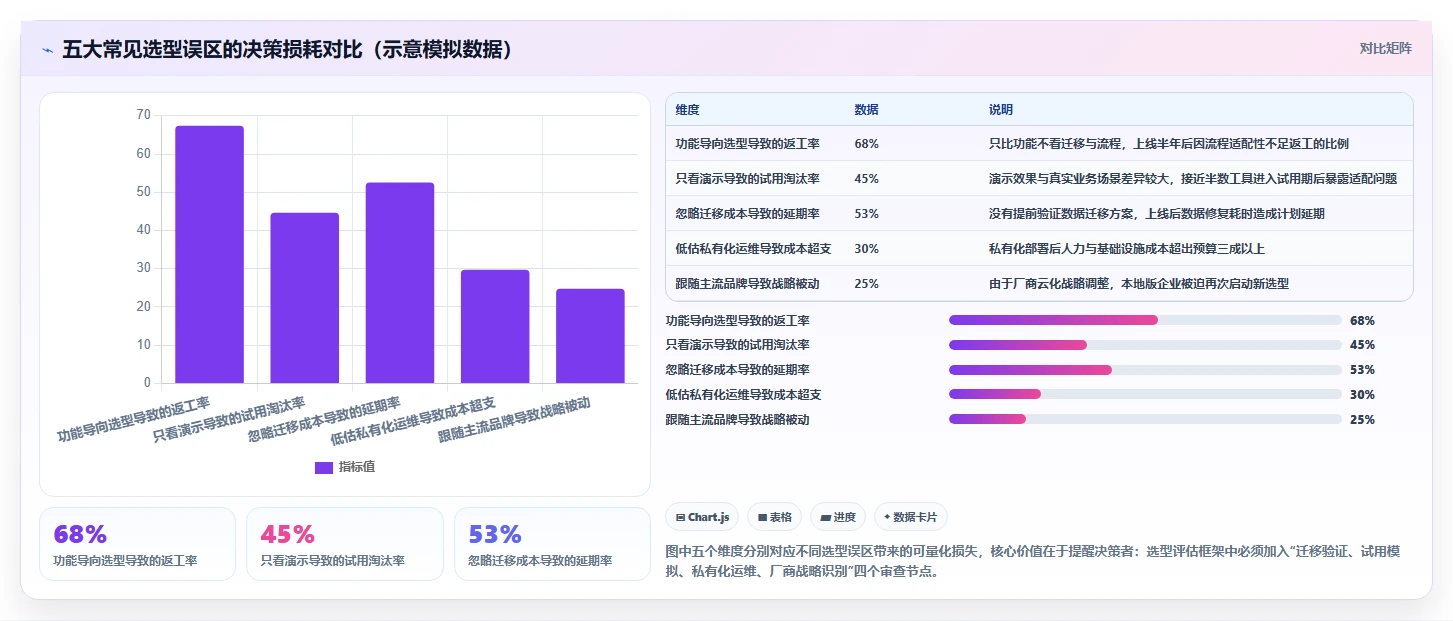Screen dimensions: 1453x621
Task: Click the 数据 column header
Action: pos(866,110)
